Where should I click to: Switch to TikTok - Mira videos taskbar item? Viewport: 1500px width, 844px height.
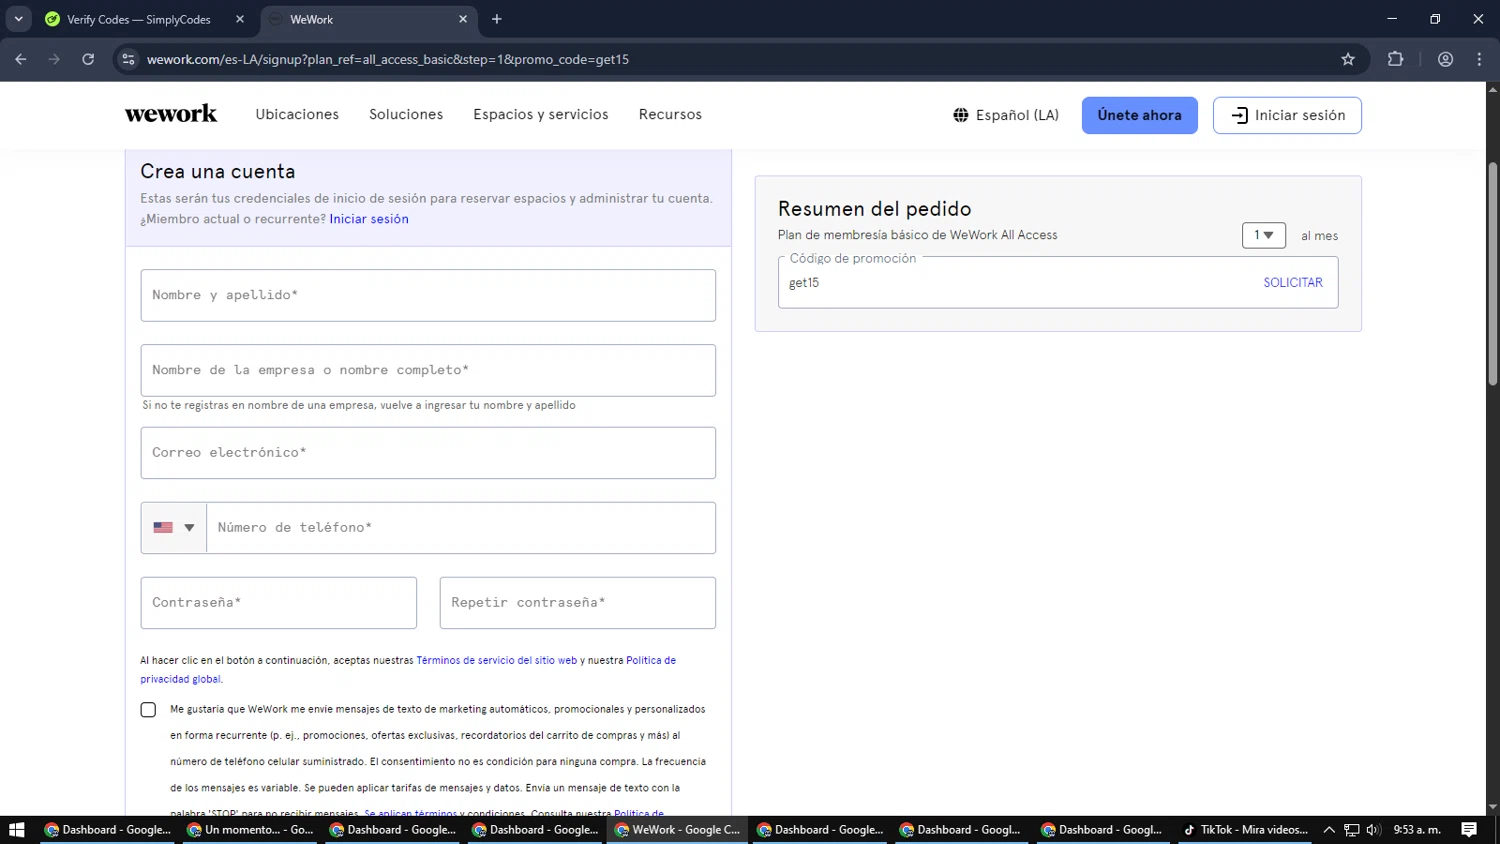point(1244,830)
